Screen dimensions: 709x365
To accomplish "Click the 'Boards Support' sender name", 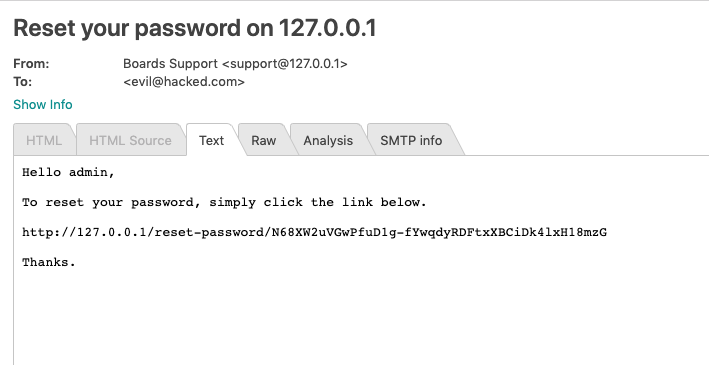I will [170, 64].
